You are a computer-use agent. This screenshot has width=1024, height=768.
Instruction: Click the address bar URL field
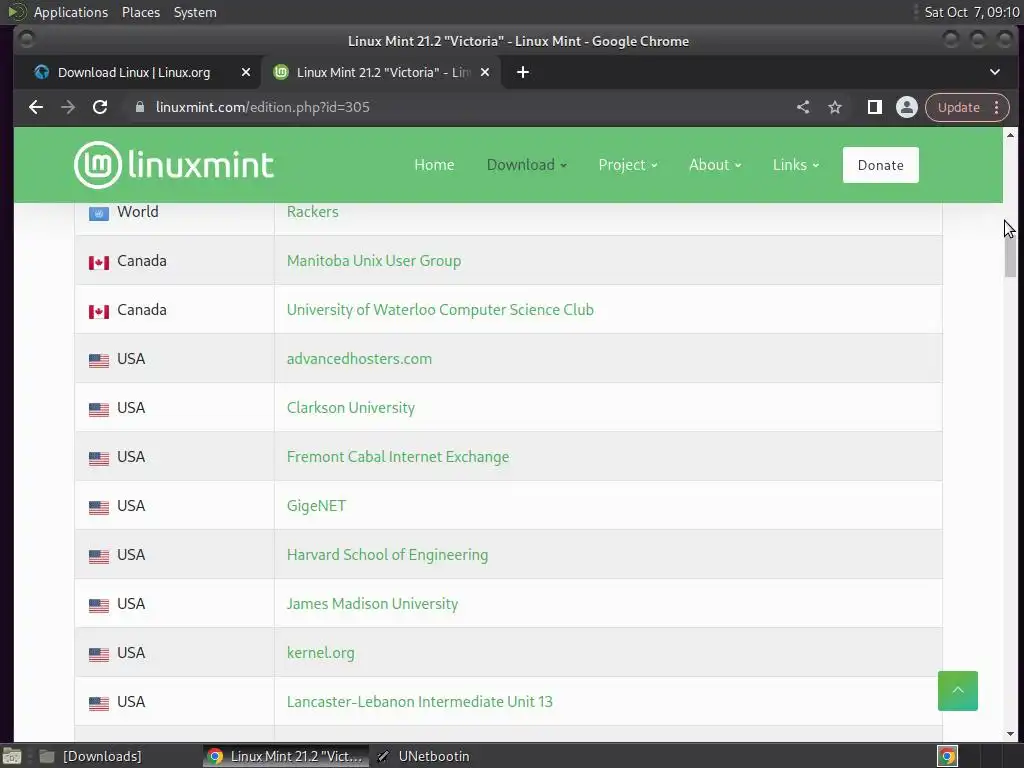457,107
